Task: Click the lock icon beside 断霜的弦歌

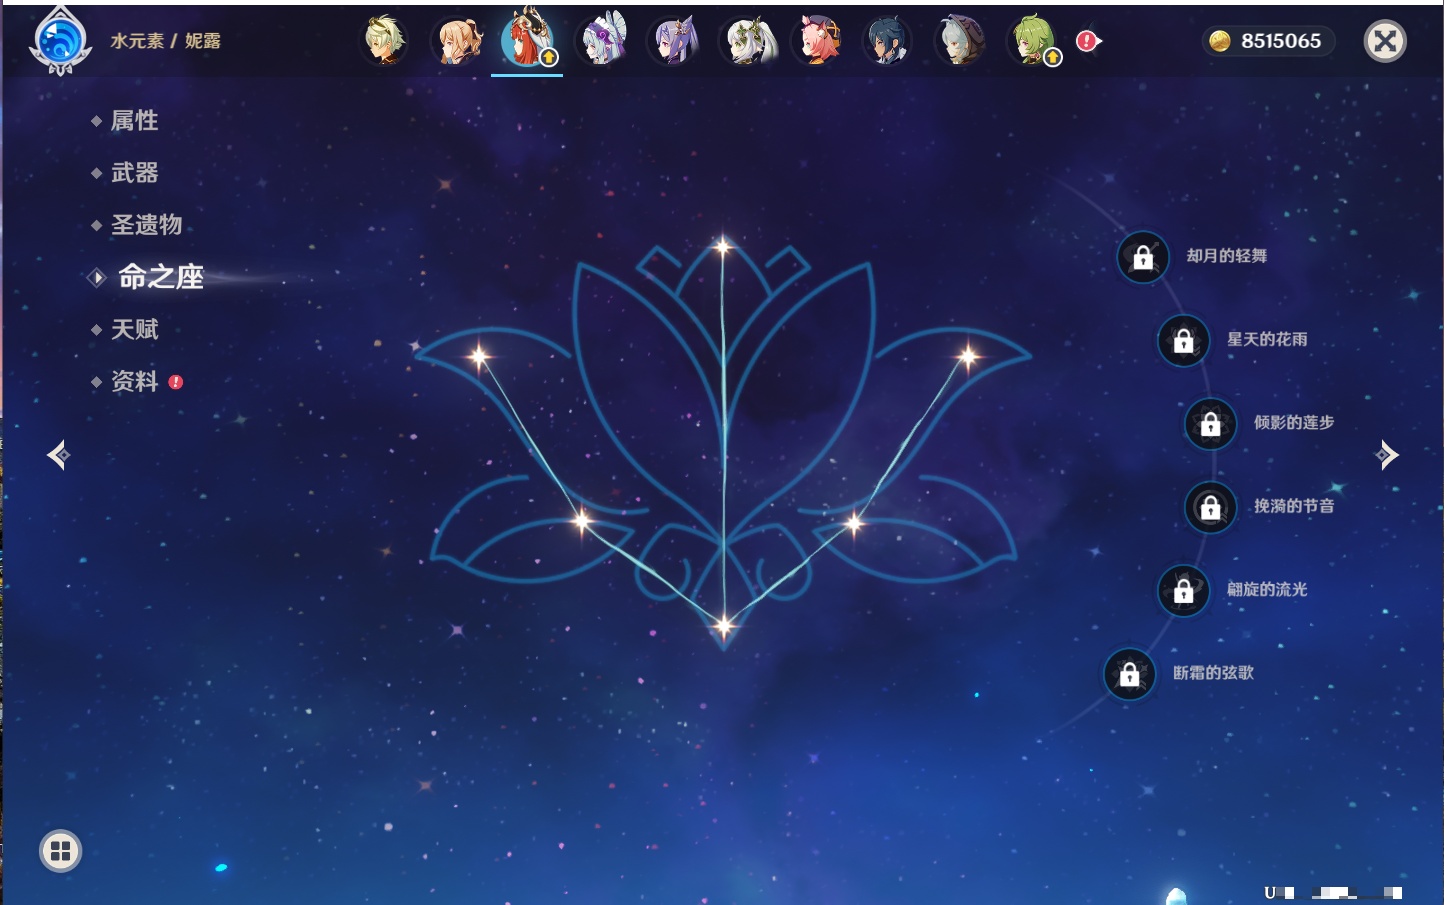Action: coord(1129,674)
